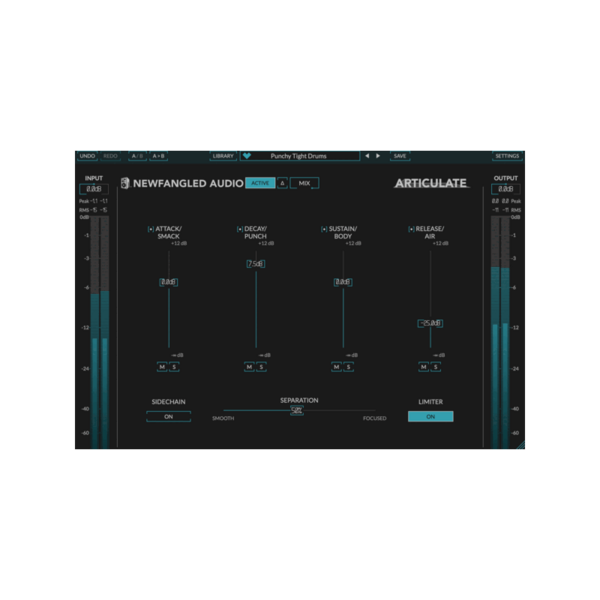Mute the Decay/Punch band
The width and height of the screenshot is (600, 600).
[x=249, y=367]
